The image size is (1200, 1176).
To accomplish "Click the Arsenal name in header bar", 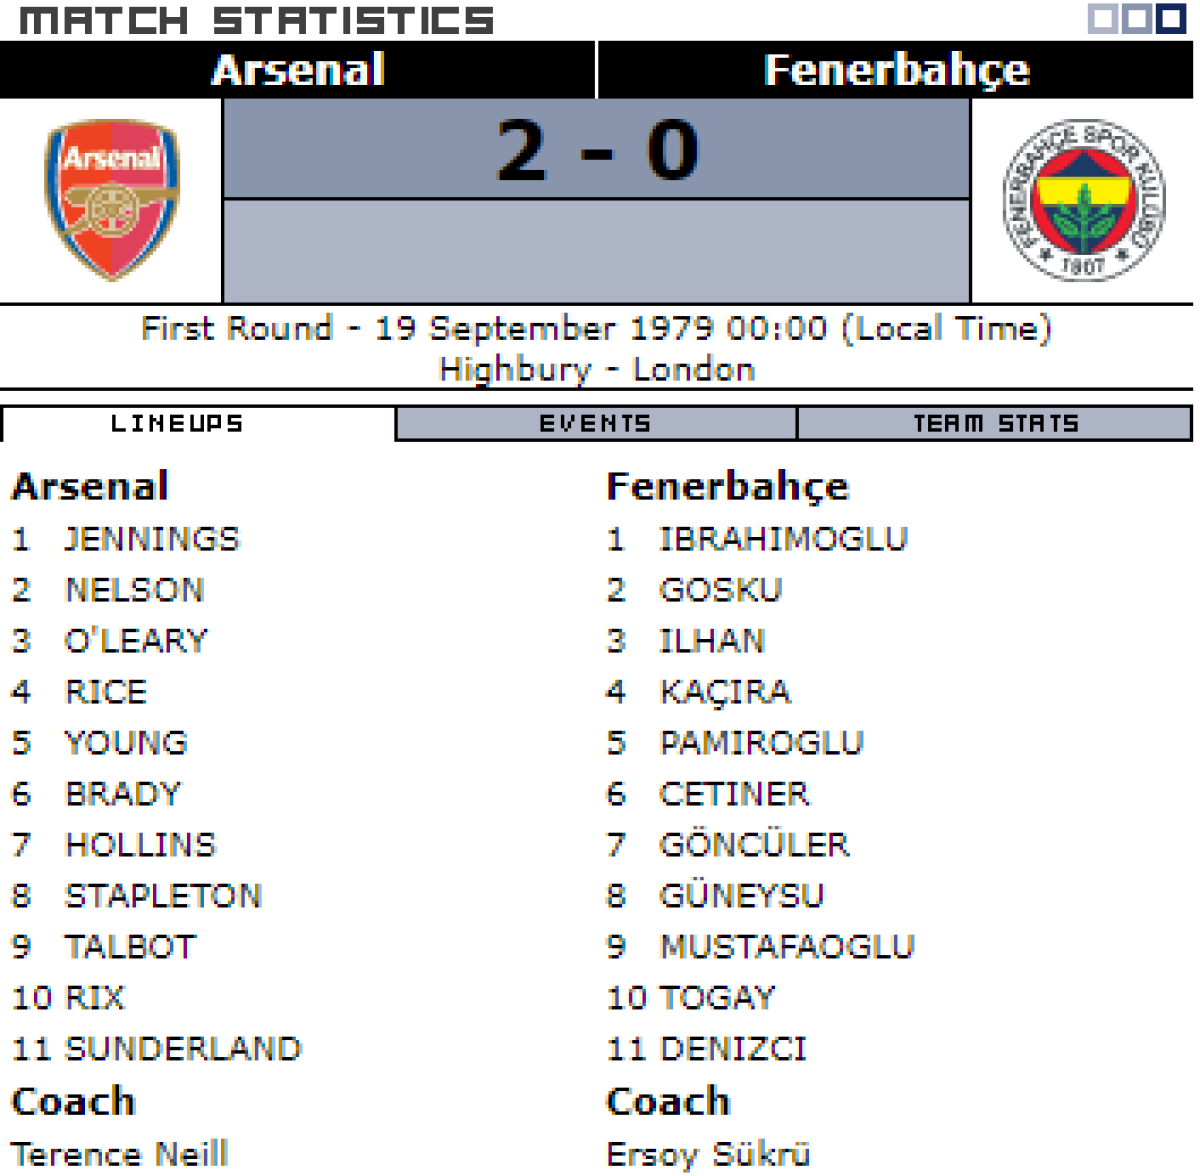I will pos(298,70).
